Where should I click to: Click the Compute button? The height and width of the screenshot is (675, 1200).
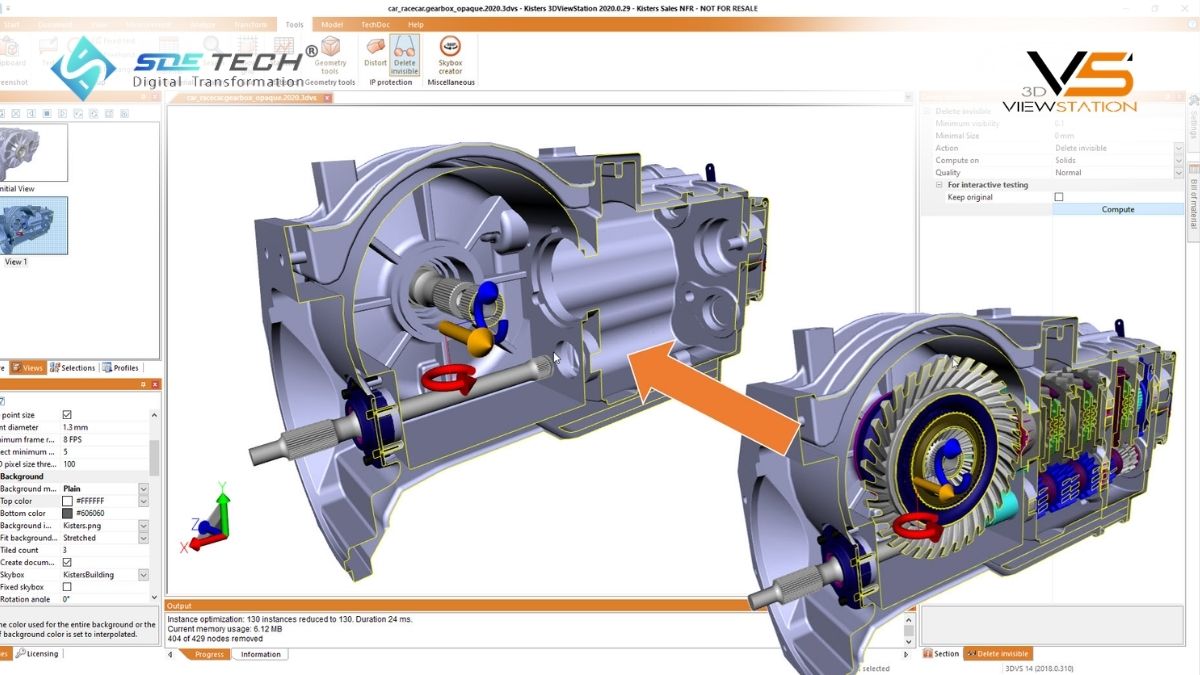[1118, 209]
